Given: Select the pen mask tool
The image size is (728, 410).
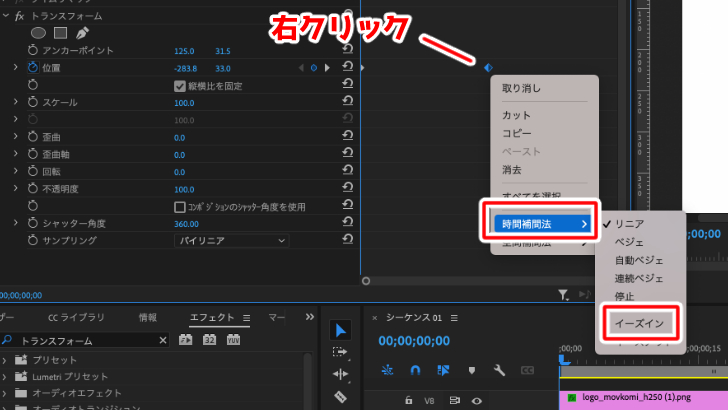Looking at the screenshot, I should (82, 33).
